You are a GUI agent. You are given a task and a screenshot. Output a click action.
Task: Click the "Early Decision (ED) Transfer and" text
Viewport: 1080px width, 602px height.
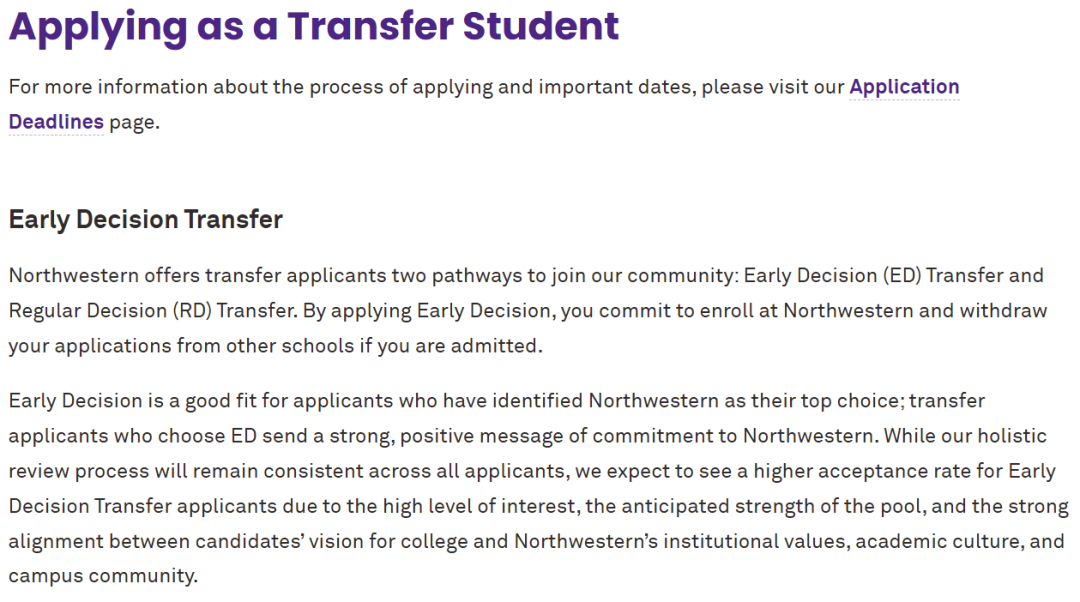893,276
